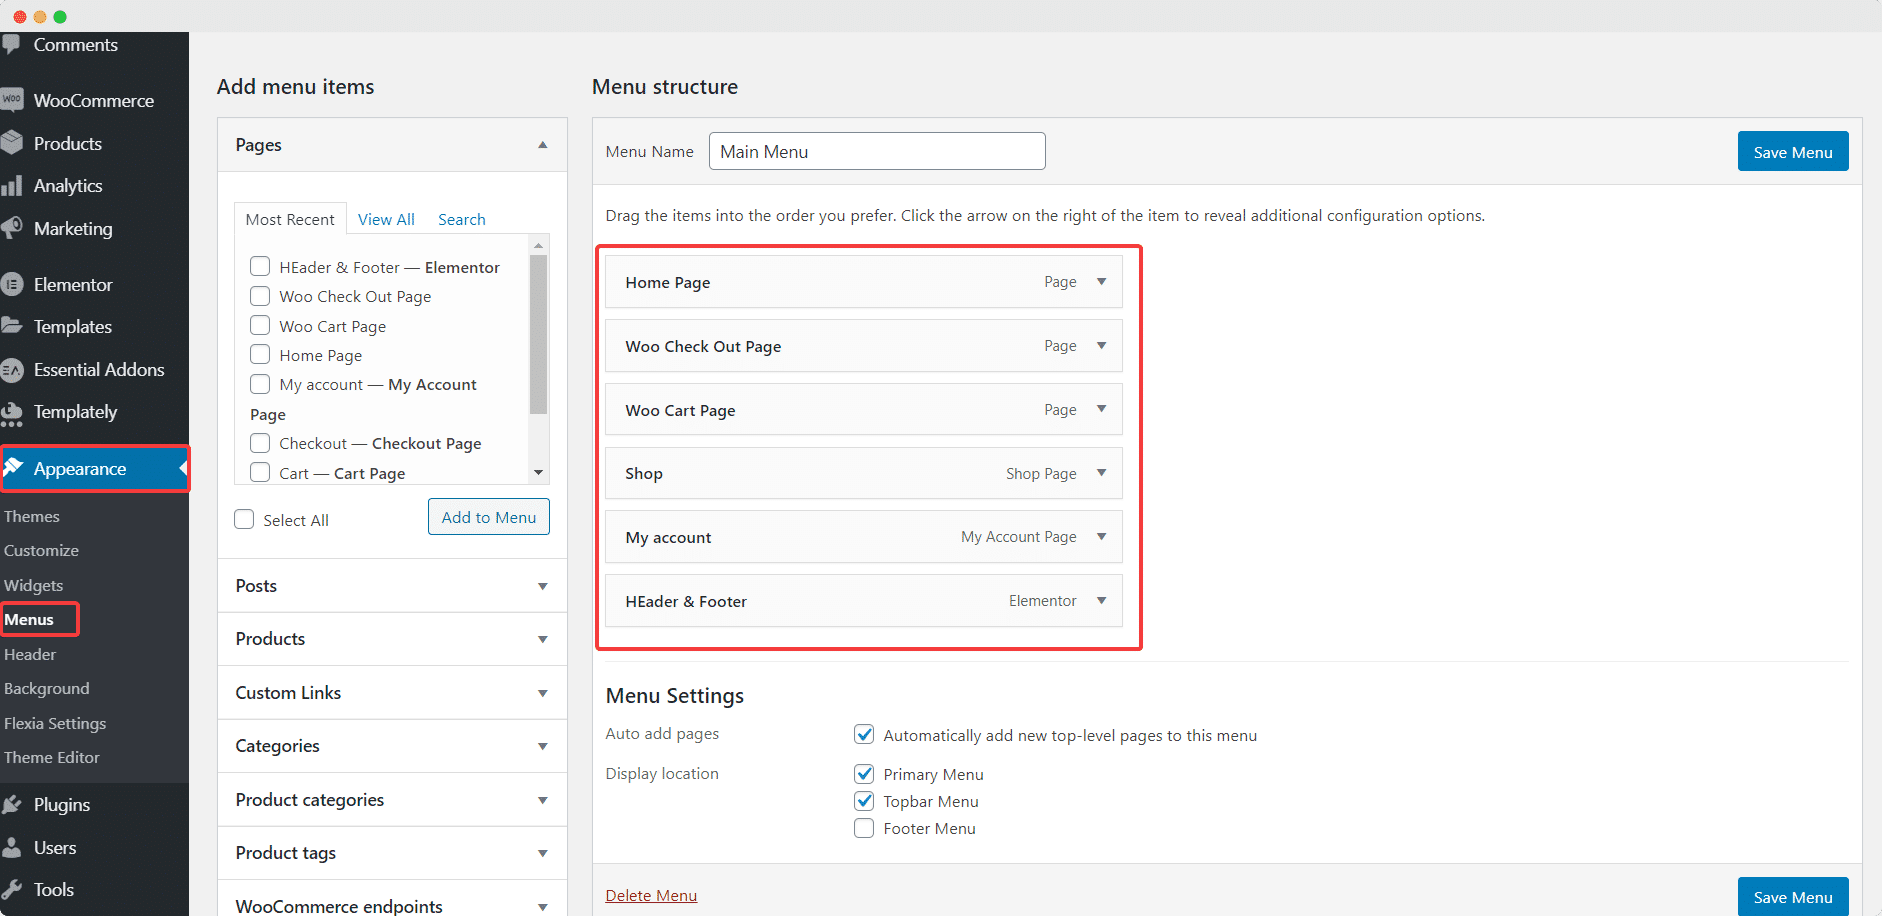Viewport: 1882px width, 916px height.
Task: Check the Woo Cart Page checkbox
Action: click(259, 325)
